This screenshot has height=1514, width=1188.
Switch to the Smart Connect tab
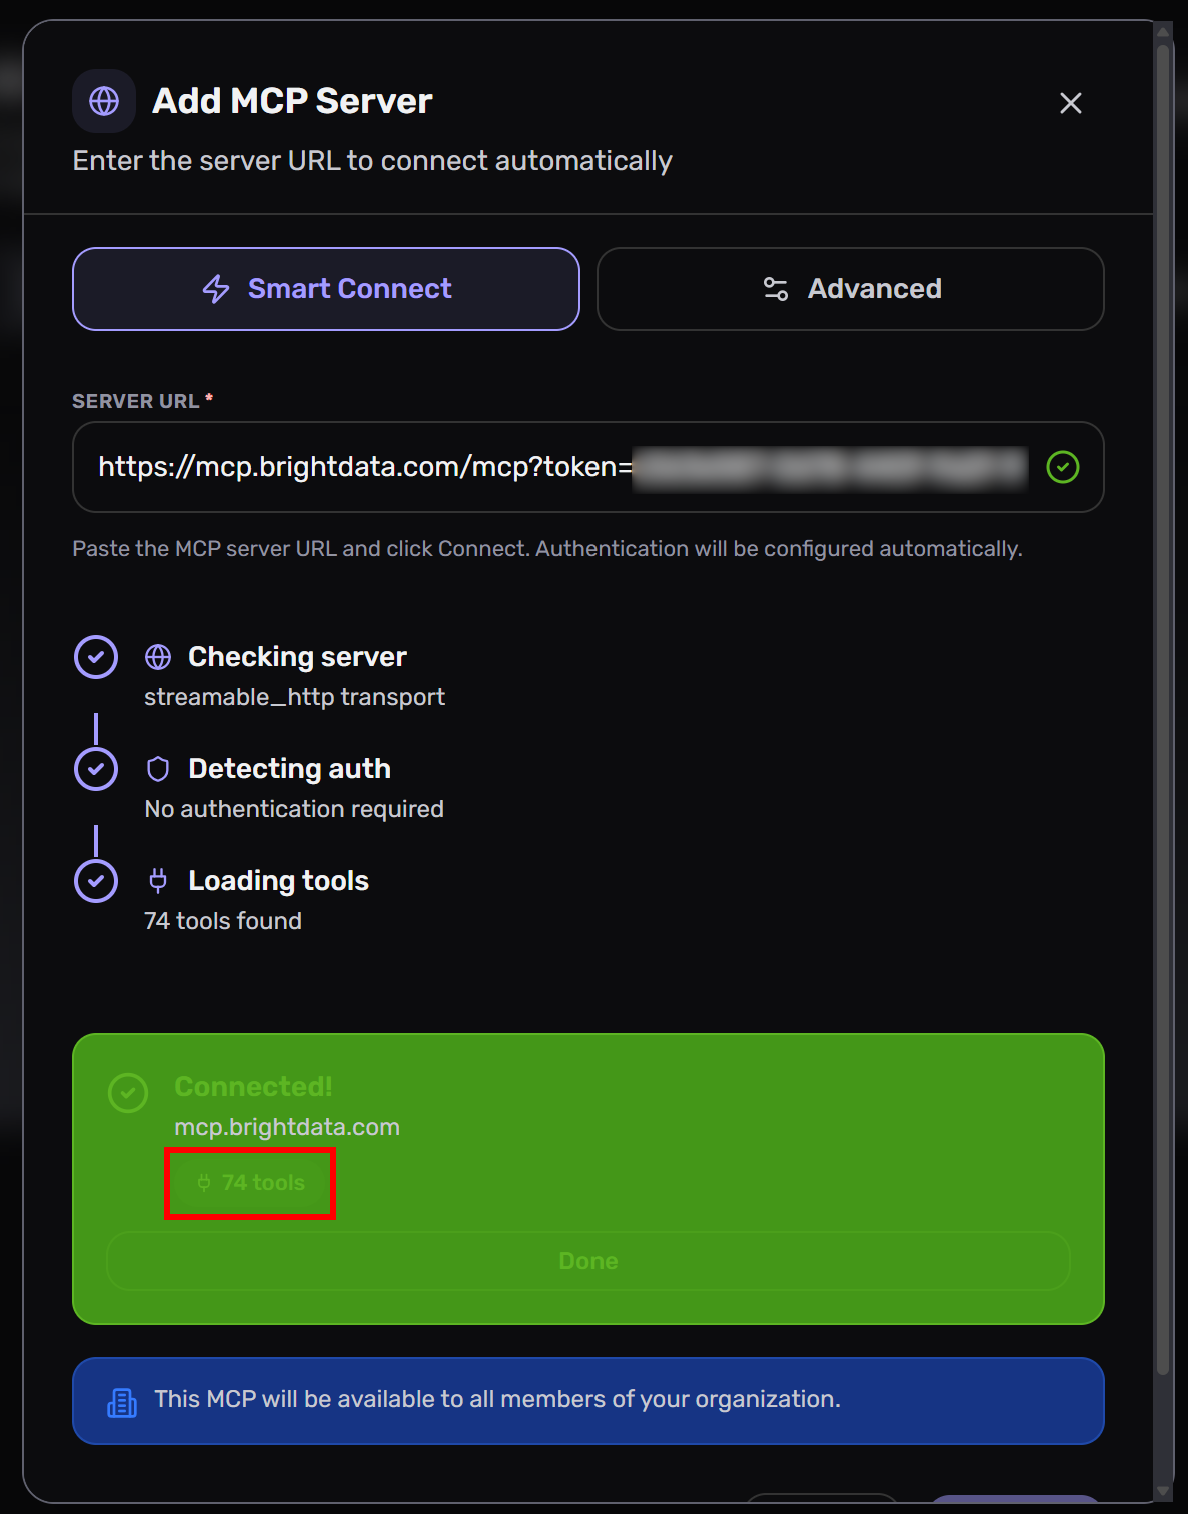coord(326,289)
